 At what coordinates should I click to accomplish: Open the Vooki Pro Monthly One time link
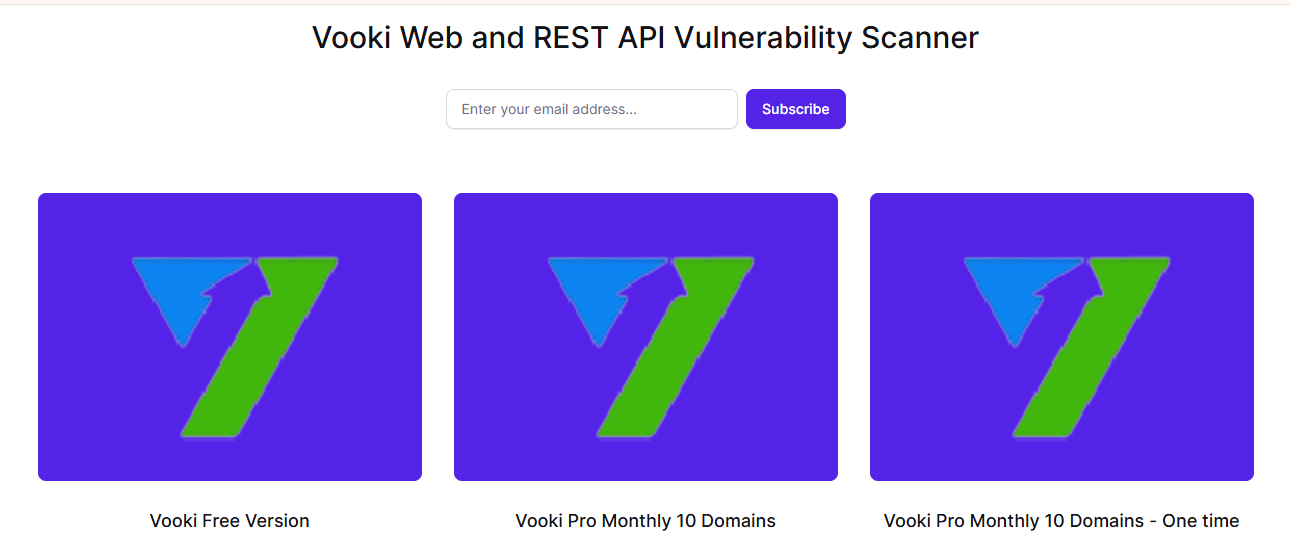(1061, 521)
